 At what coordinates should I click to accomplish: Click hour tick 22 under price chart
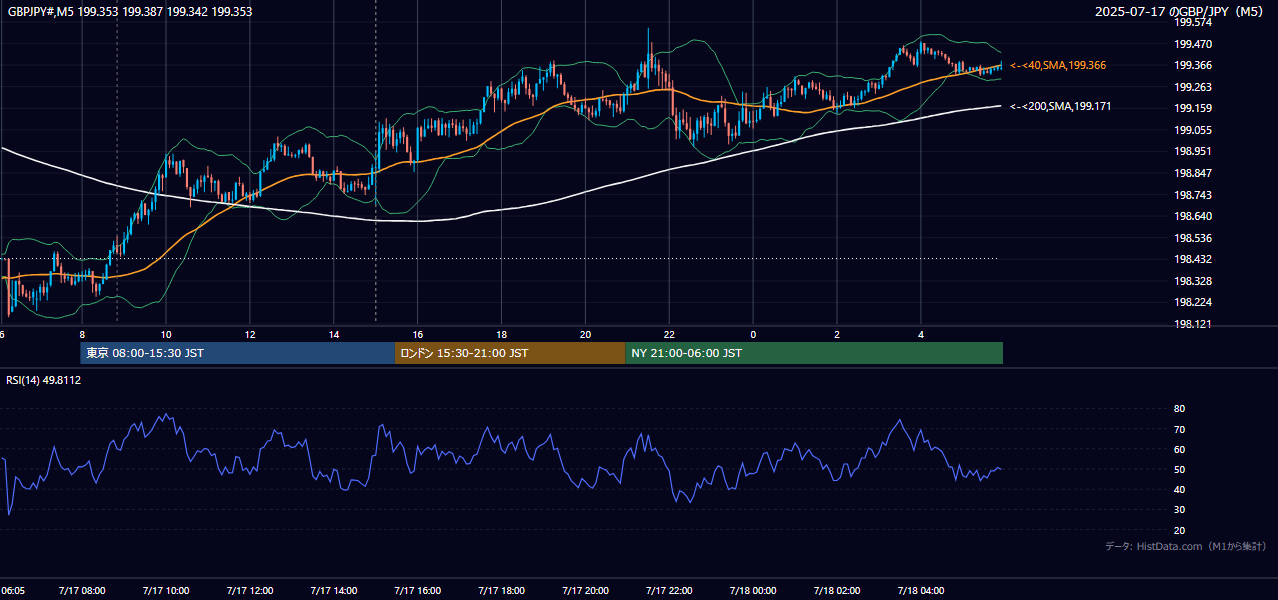(670, 335)
